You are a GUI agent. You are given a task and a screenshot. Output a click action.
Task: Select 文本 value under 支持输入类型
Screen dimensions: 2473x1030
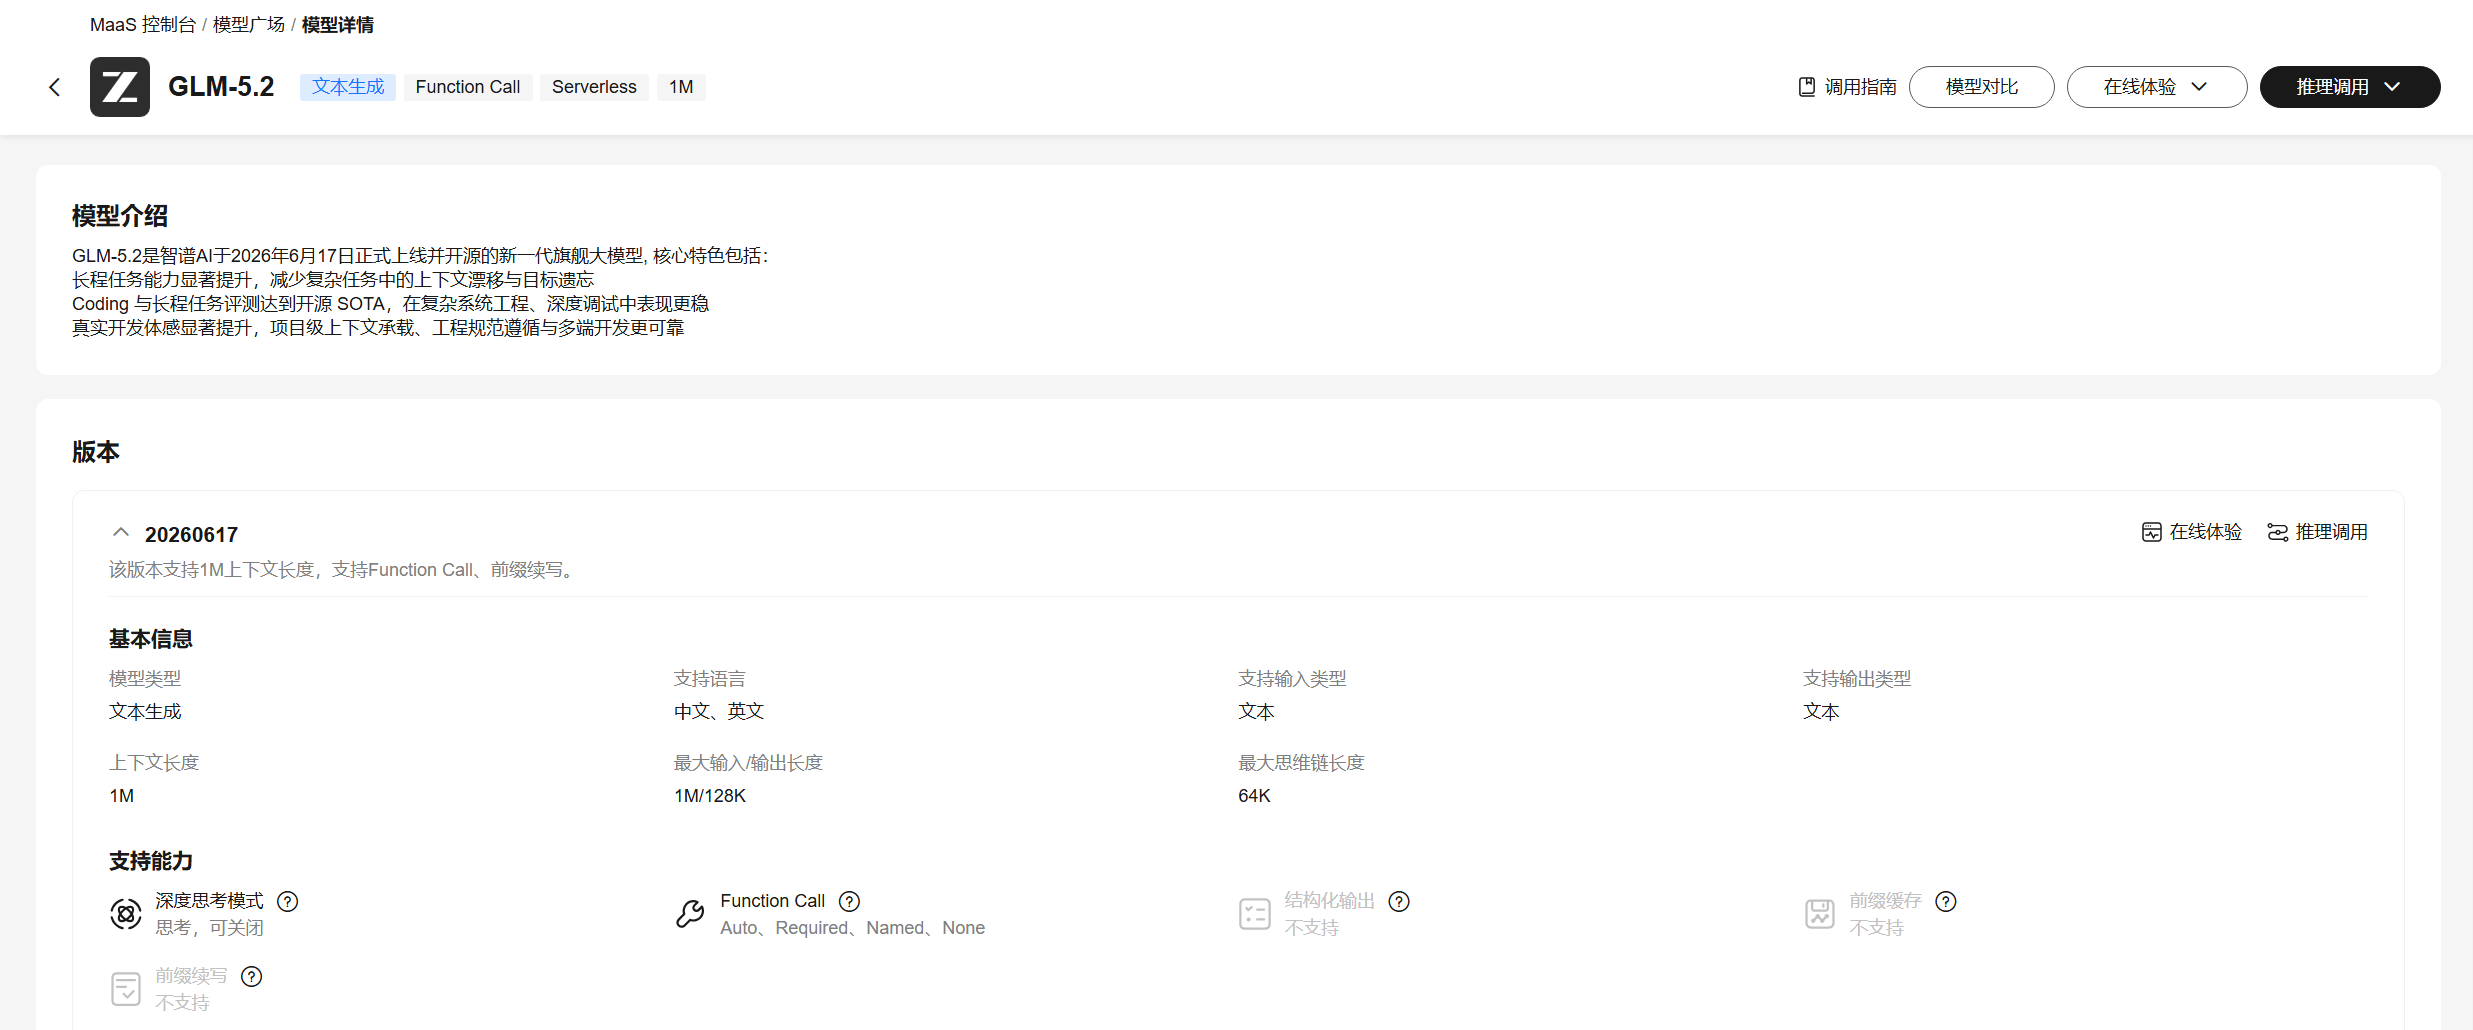pos(1256,711)
